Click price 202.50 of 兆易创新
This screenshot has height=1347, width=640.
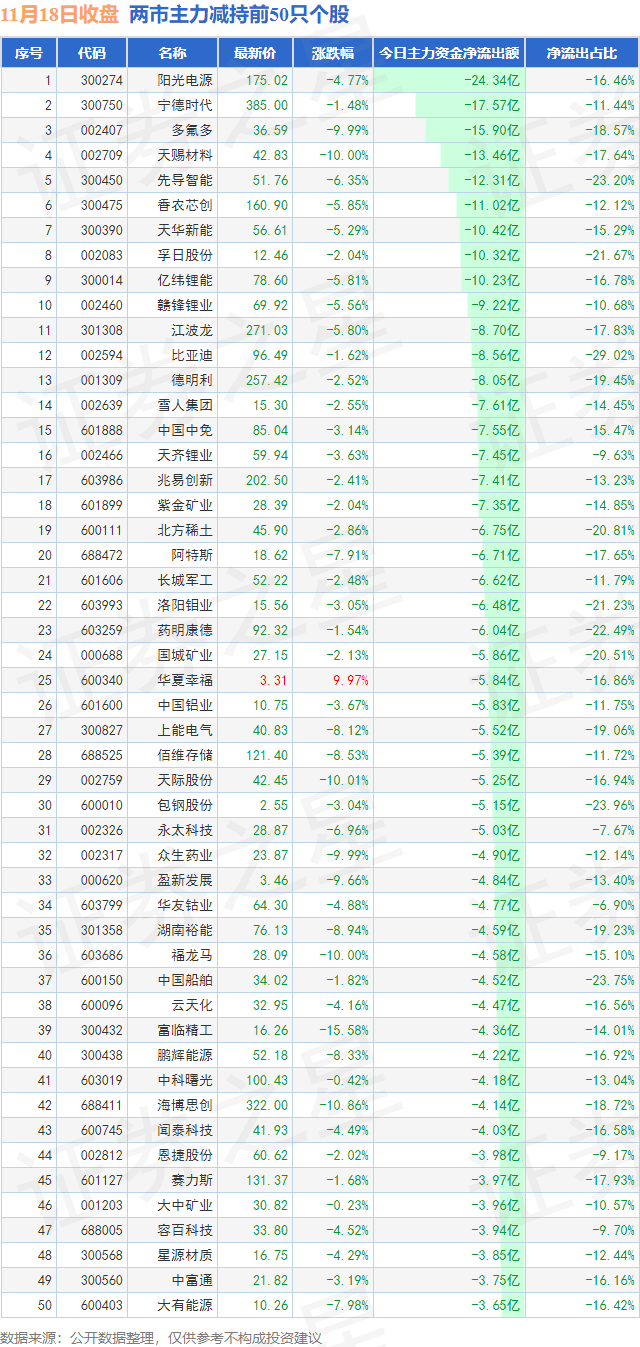pyautogui.click(x=266, y=480)
